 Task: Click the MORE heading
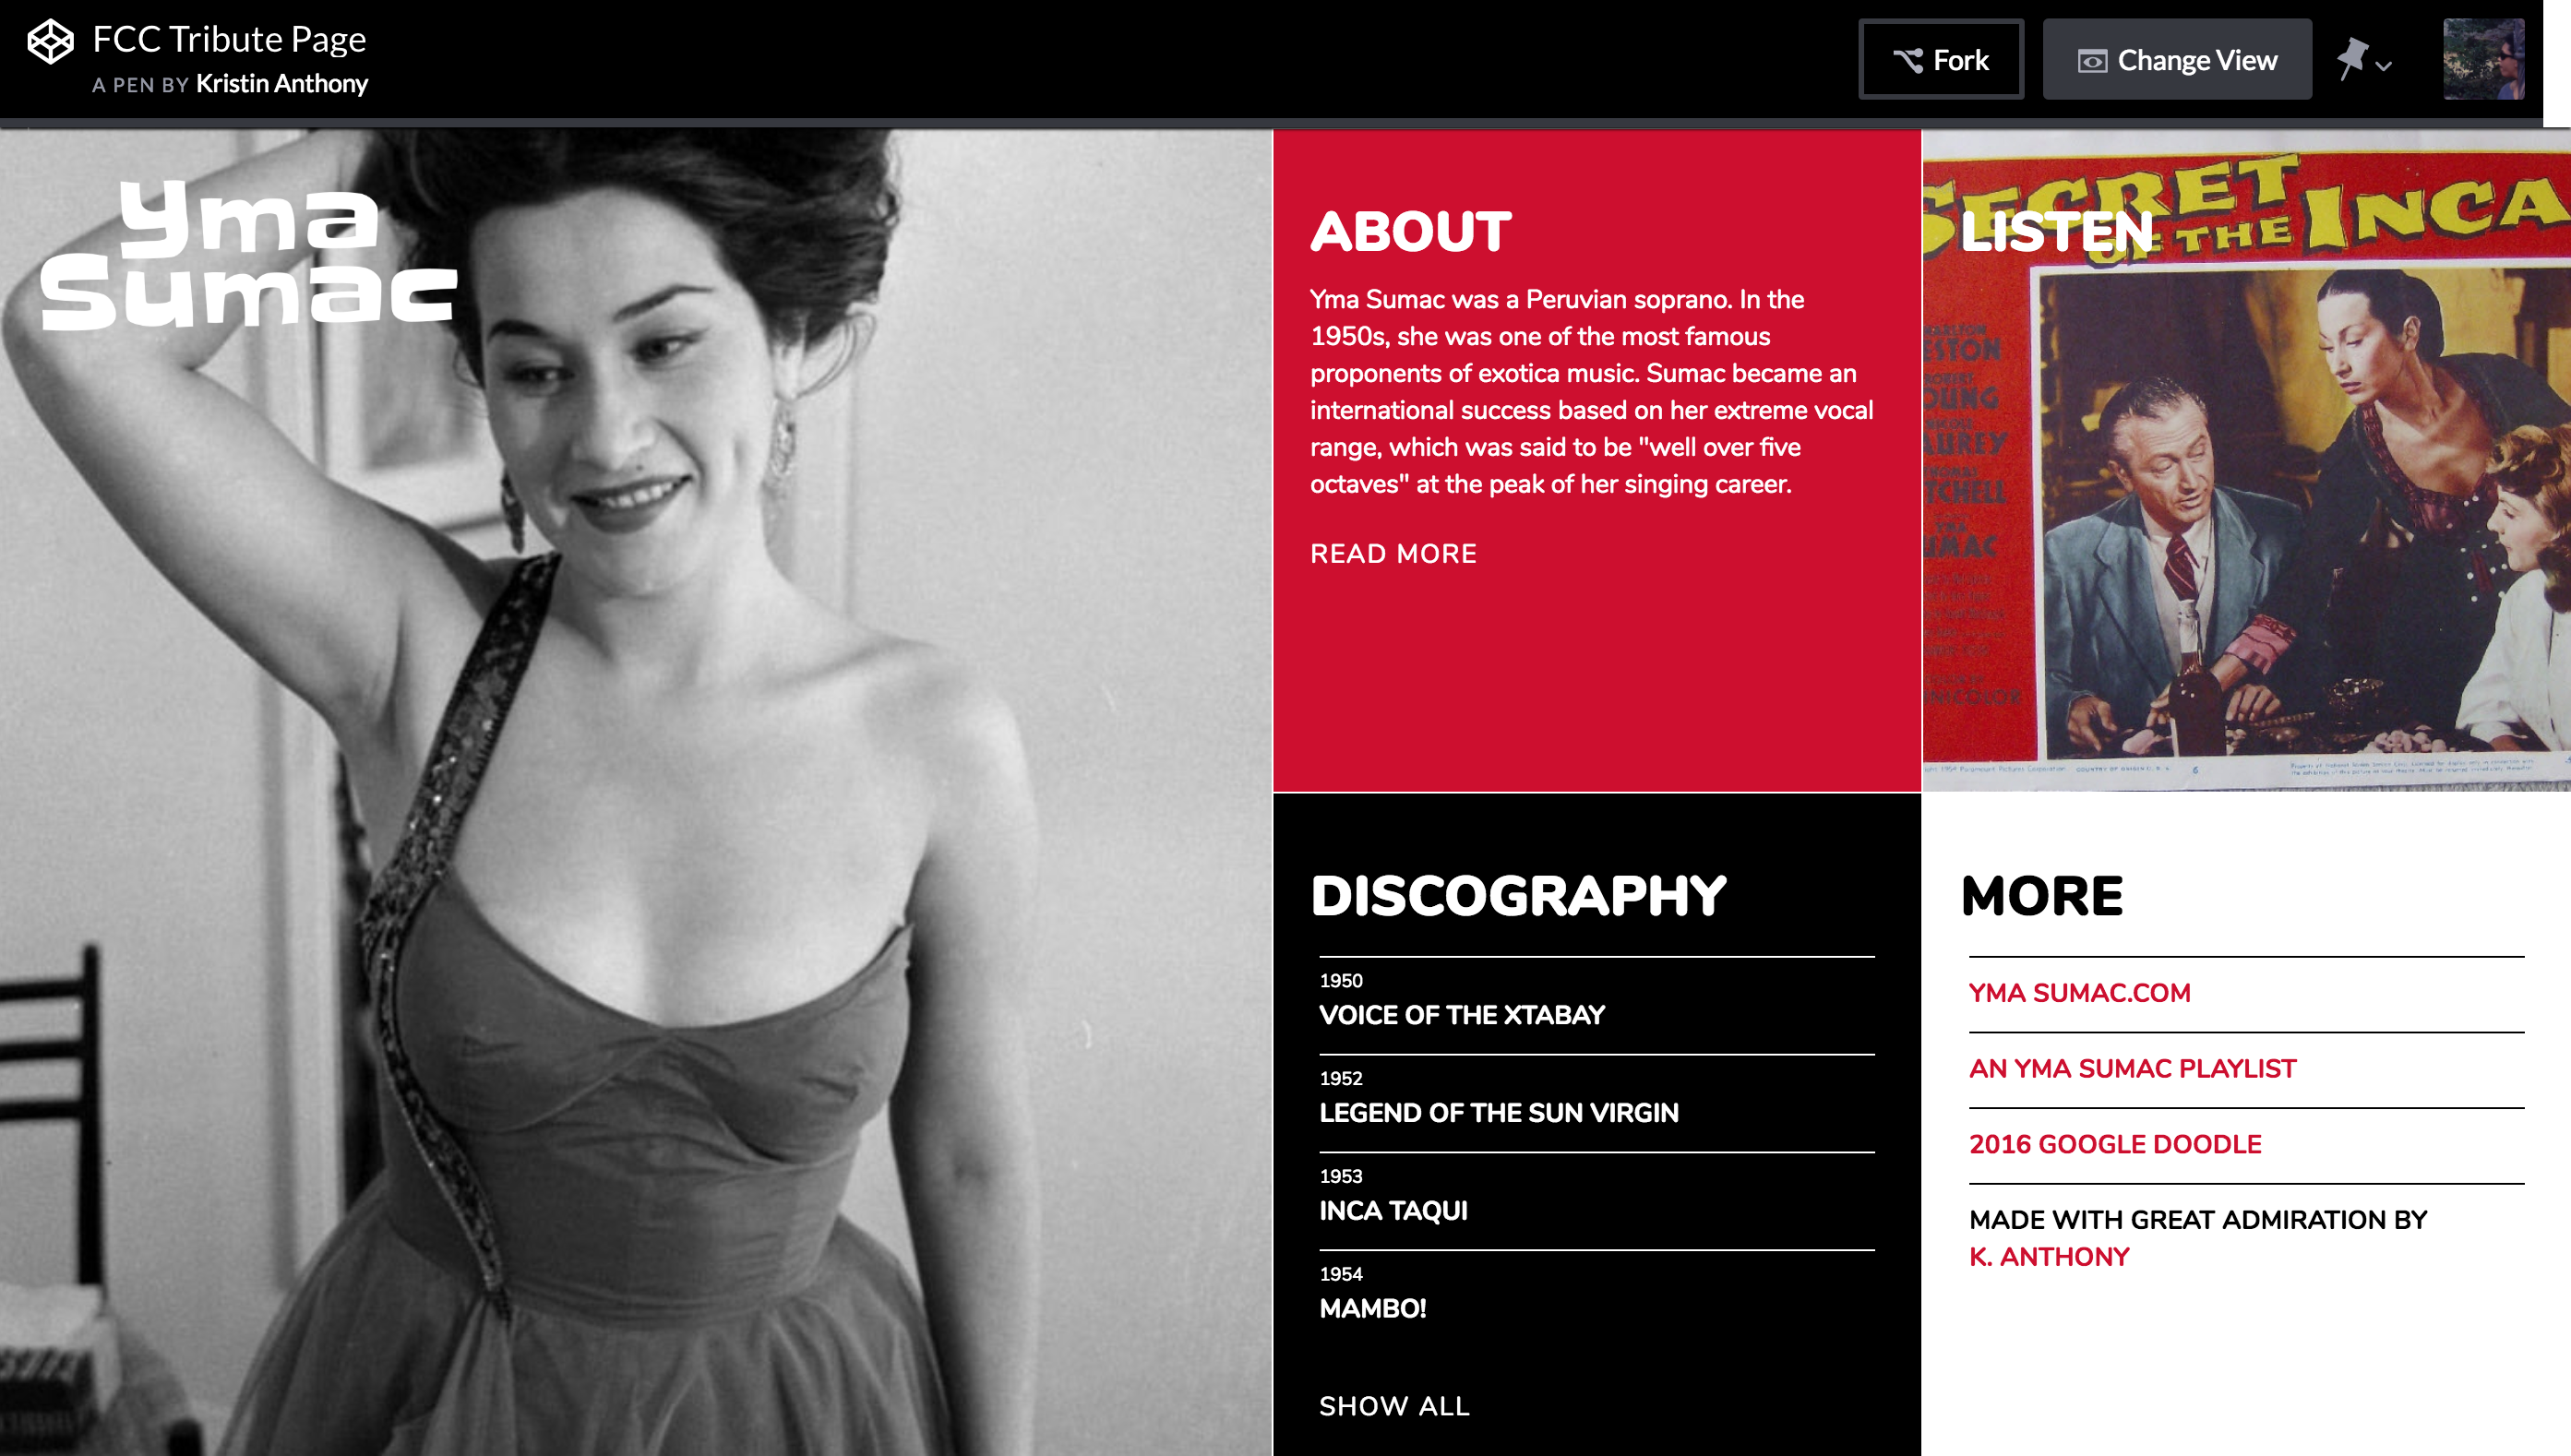click(2042, 896)
